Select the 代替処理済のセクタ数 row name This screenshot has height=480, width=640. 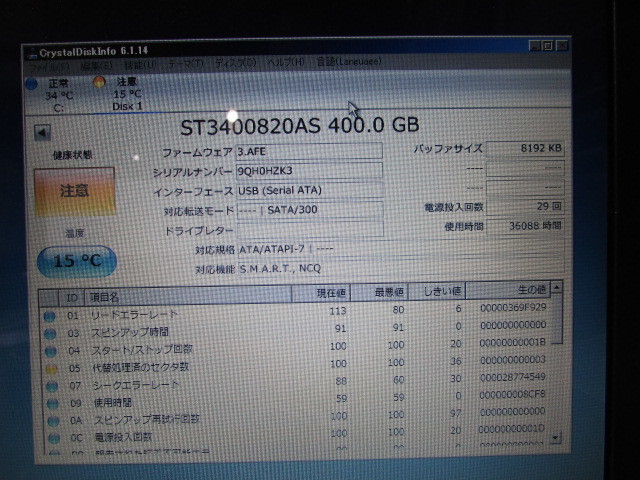(141, 367)
